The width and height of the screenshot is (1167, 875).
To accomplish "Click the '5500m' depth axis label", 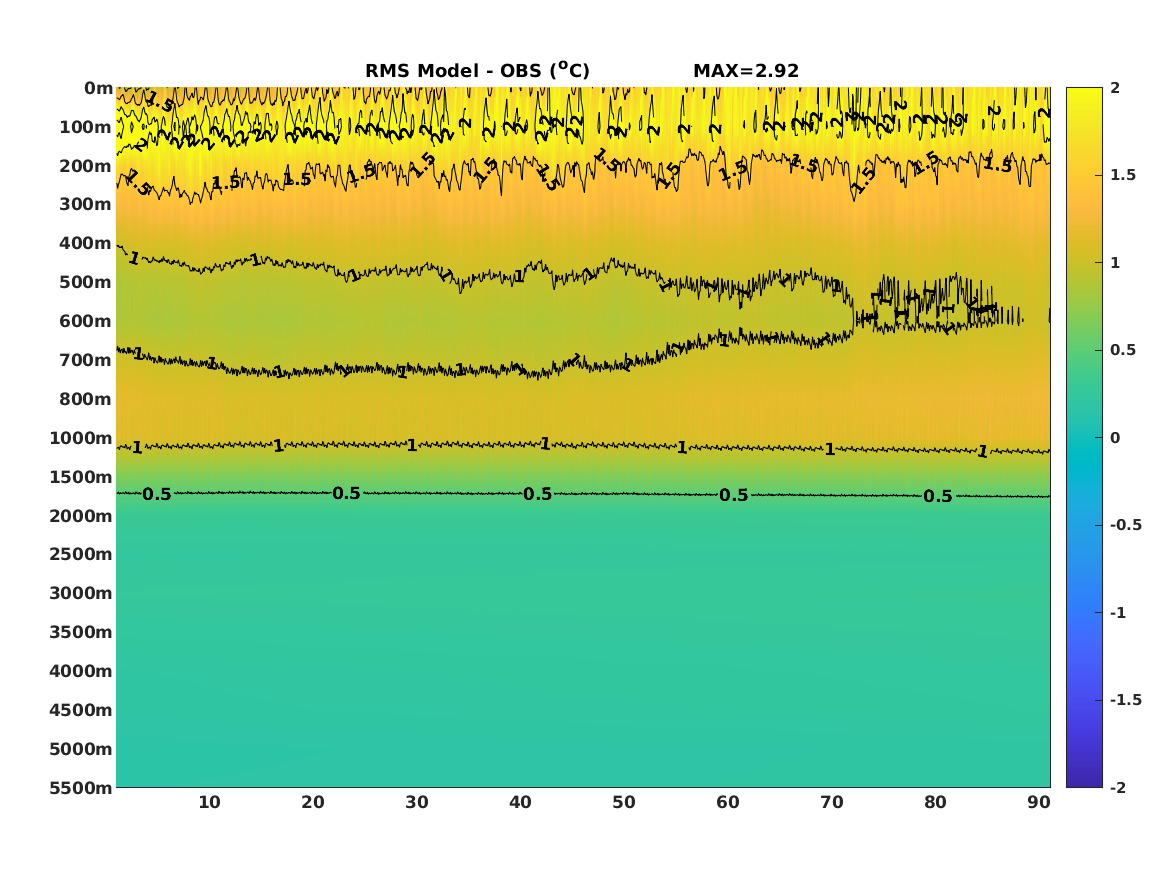I will [x=81, y=788].
